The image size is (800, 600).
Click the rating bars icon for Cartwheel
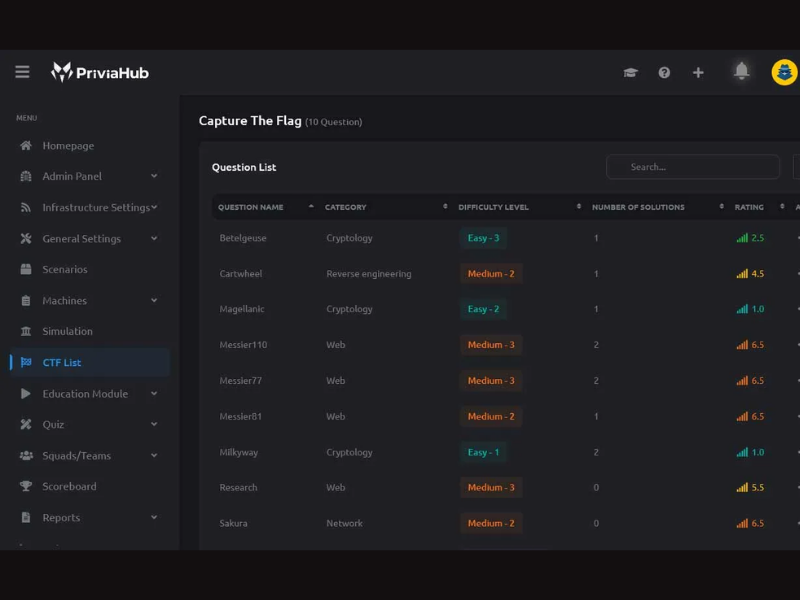tap(742, 273)
